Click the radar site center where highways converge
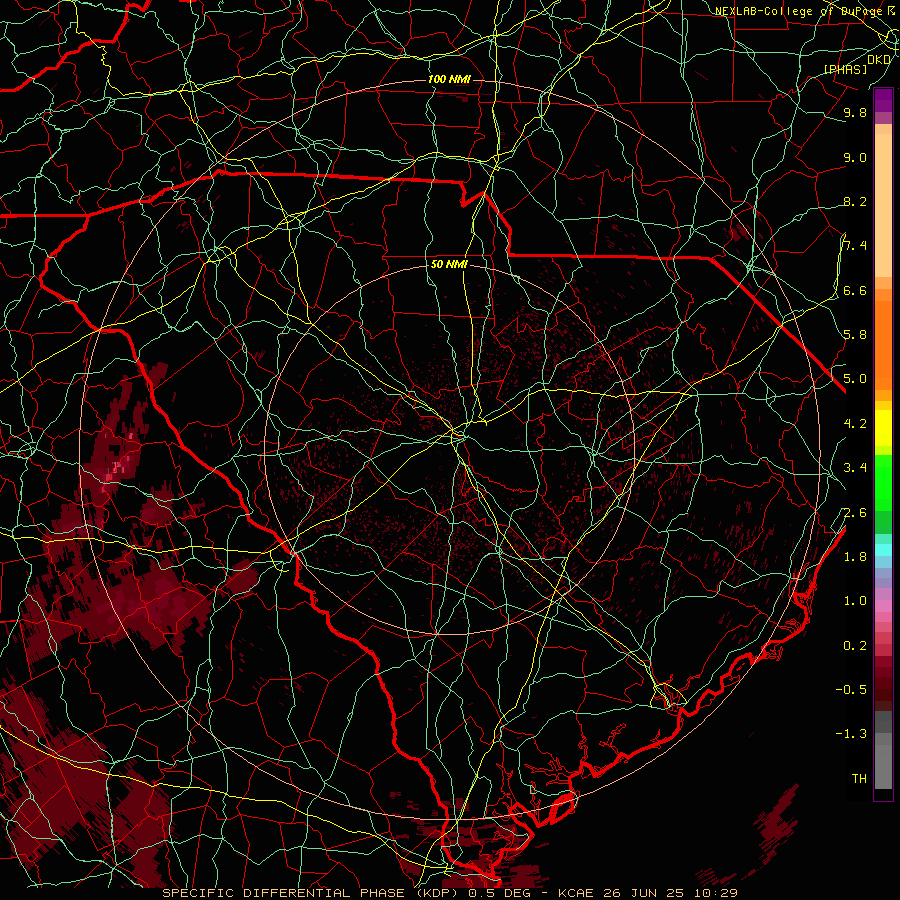The width and height of the screenshot is (900, 900). (x=459, y=432)
